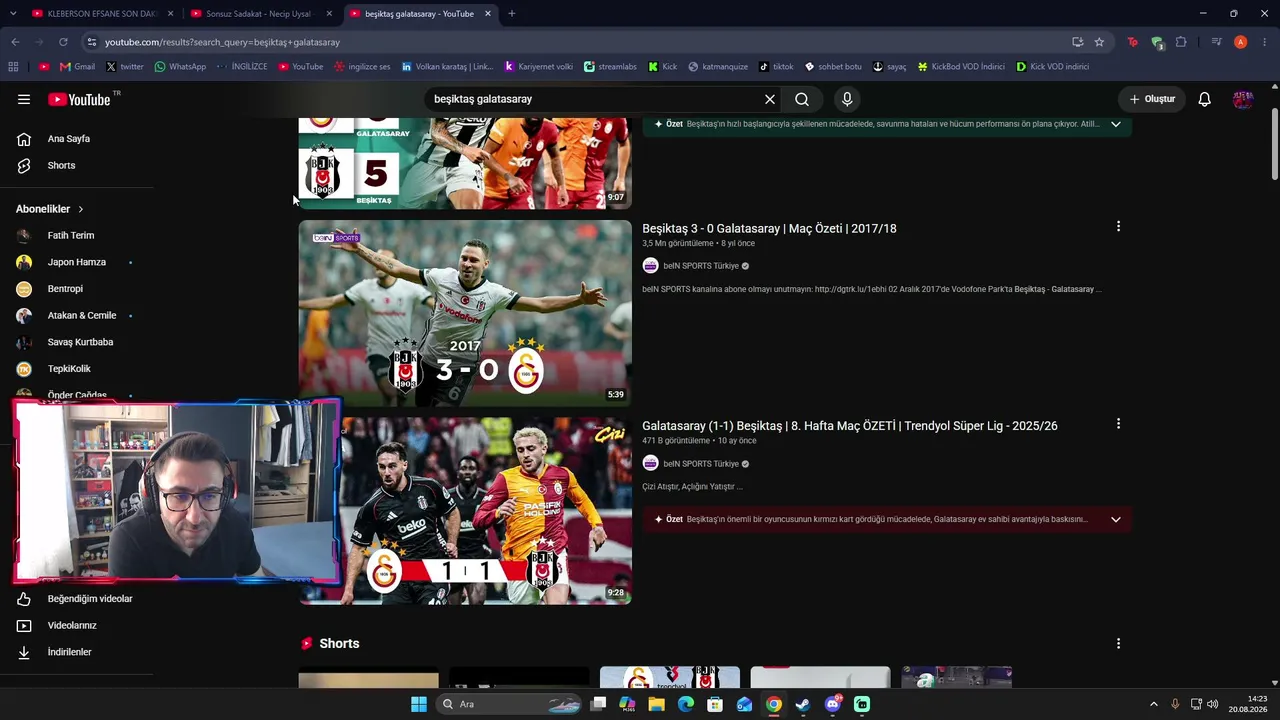1280x720 pixels.
Task: Open the account avatar menu
Action: (1243, 99)
